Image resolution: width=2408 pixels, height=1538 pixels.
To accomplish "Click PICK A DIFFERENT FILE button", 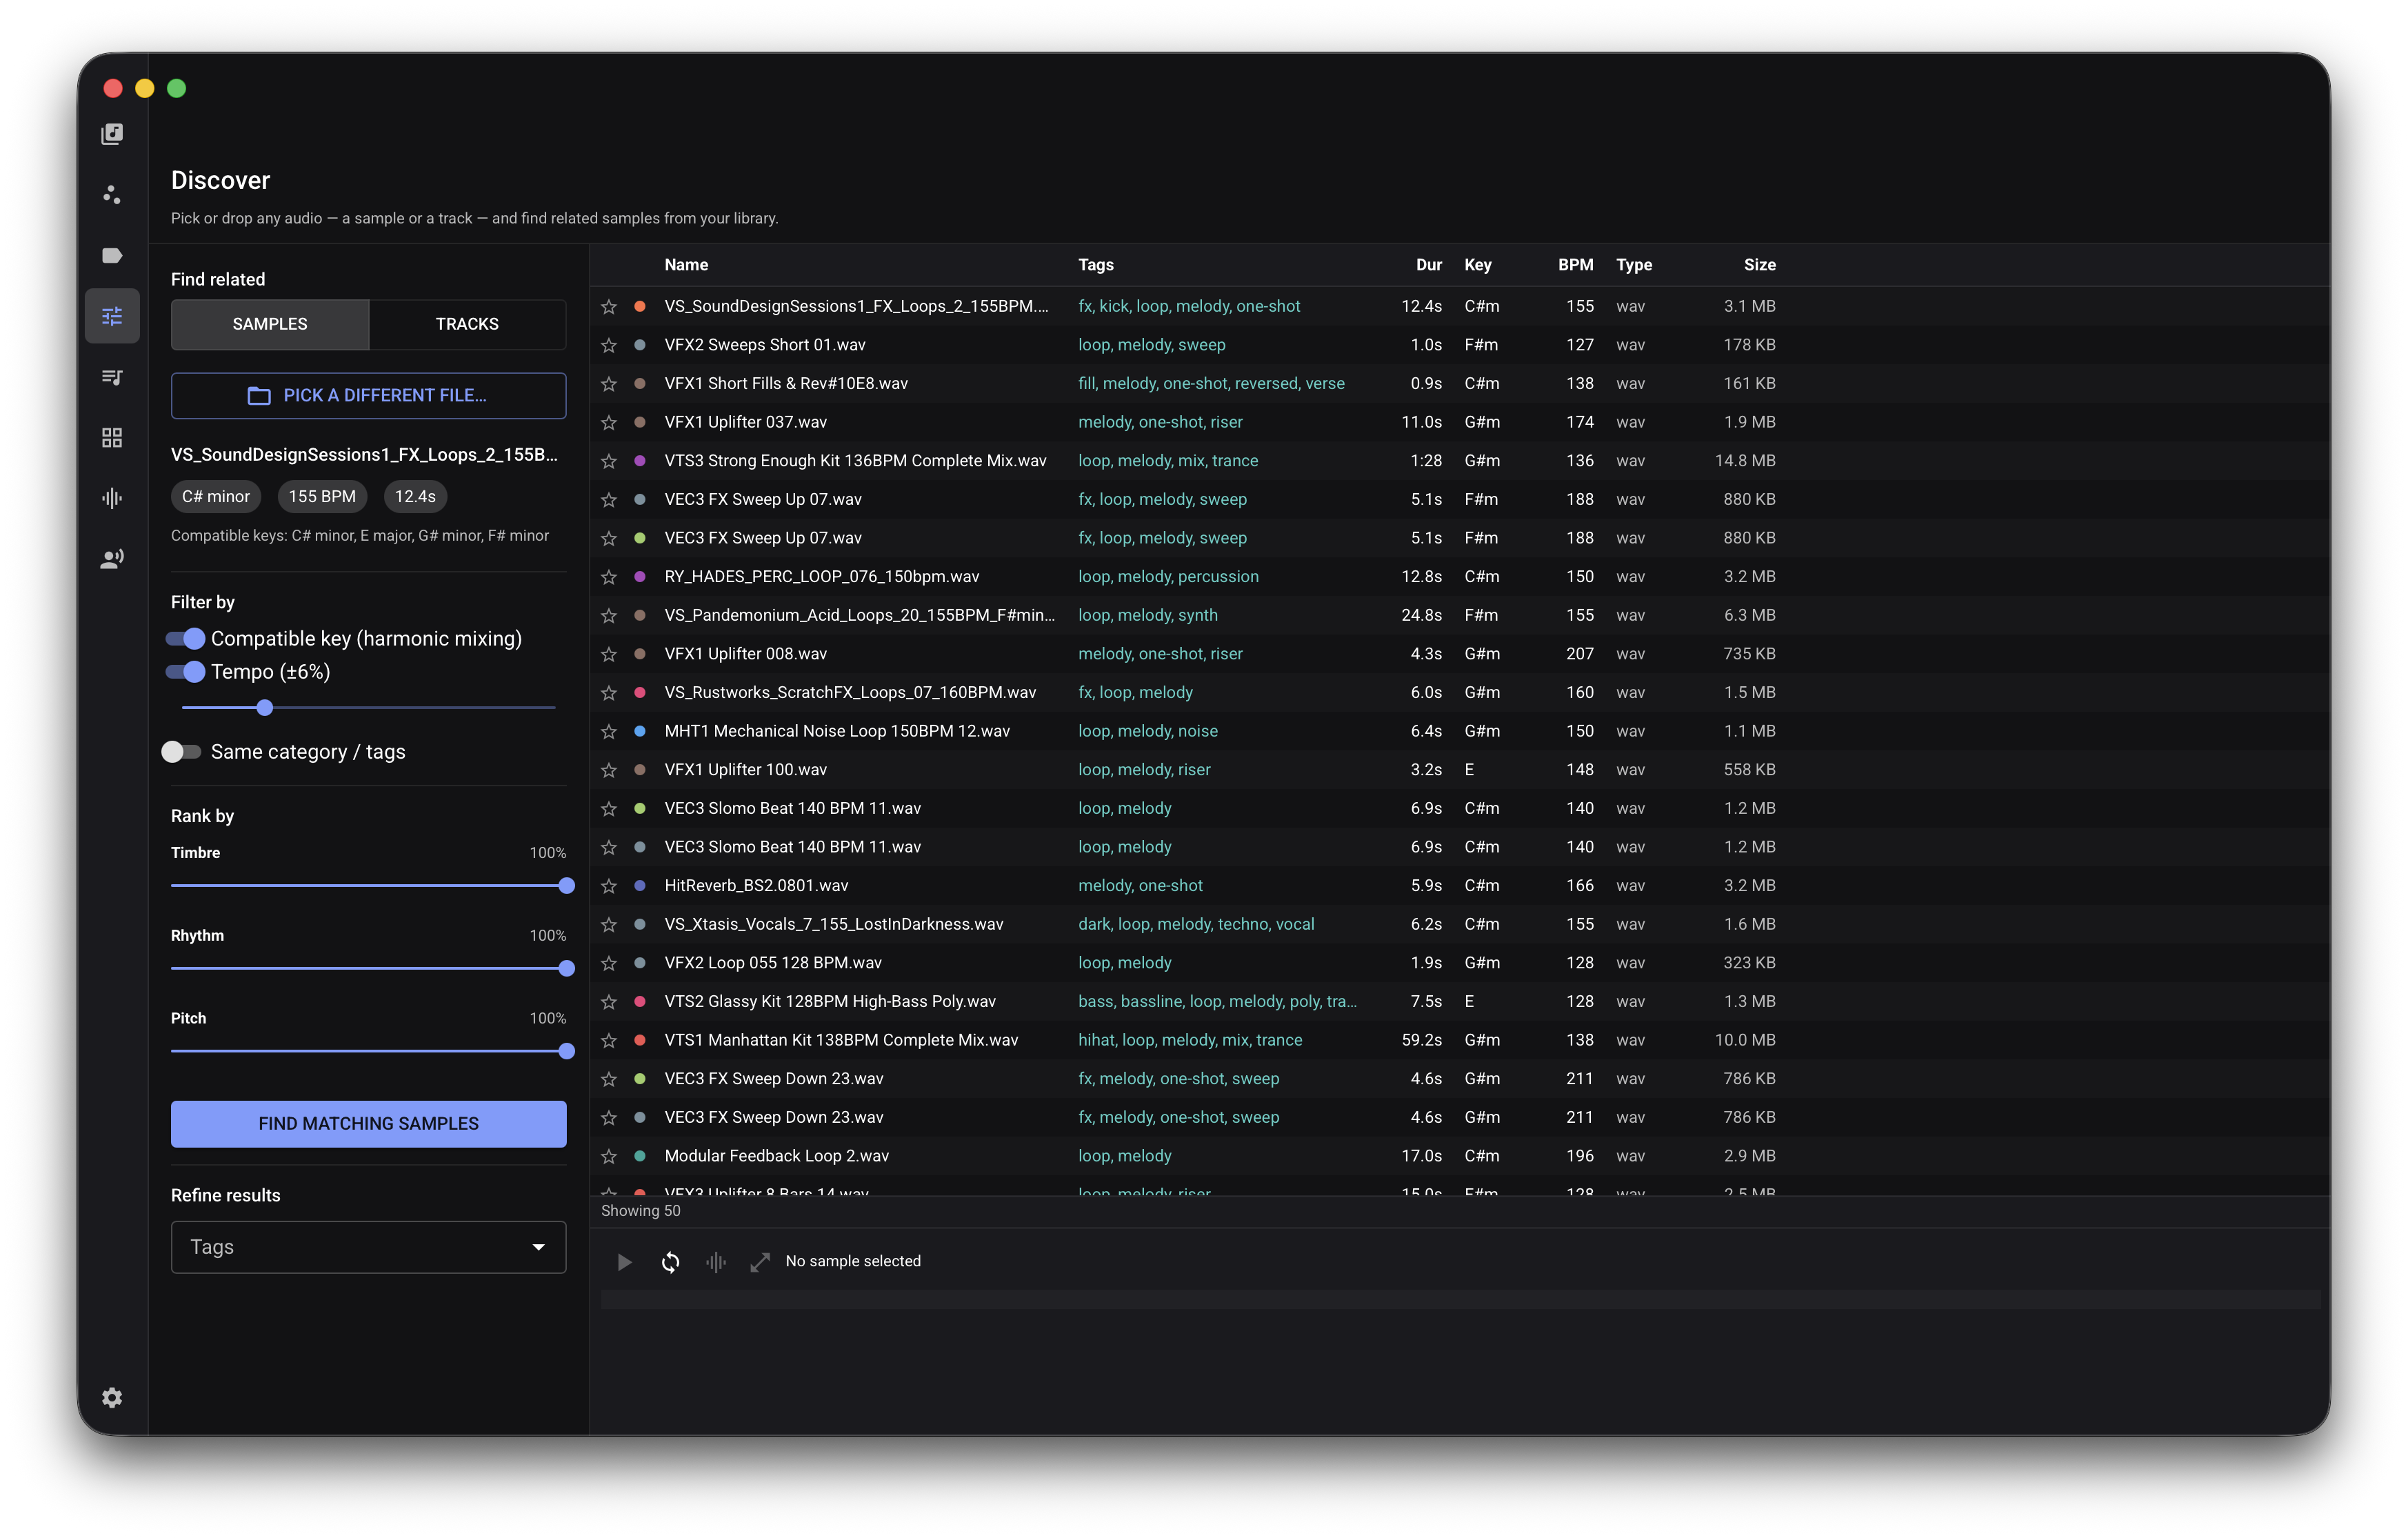I will point(368,395).
